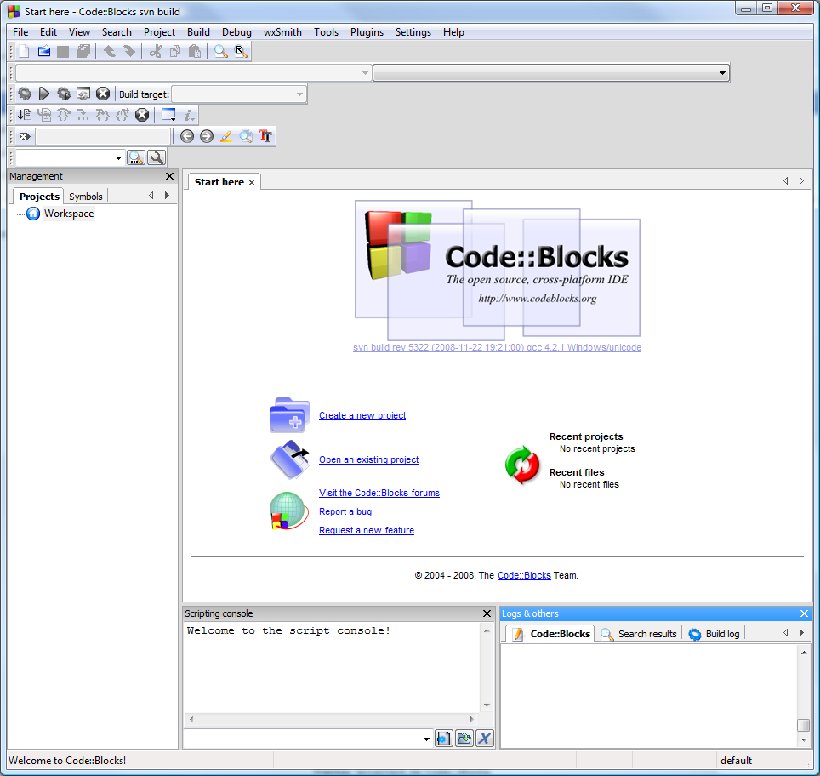Click the red TT text icon

[266, 136]
